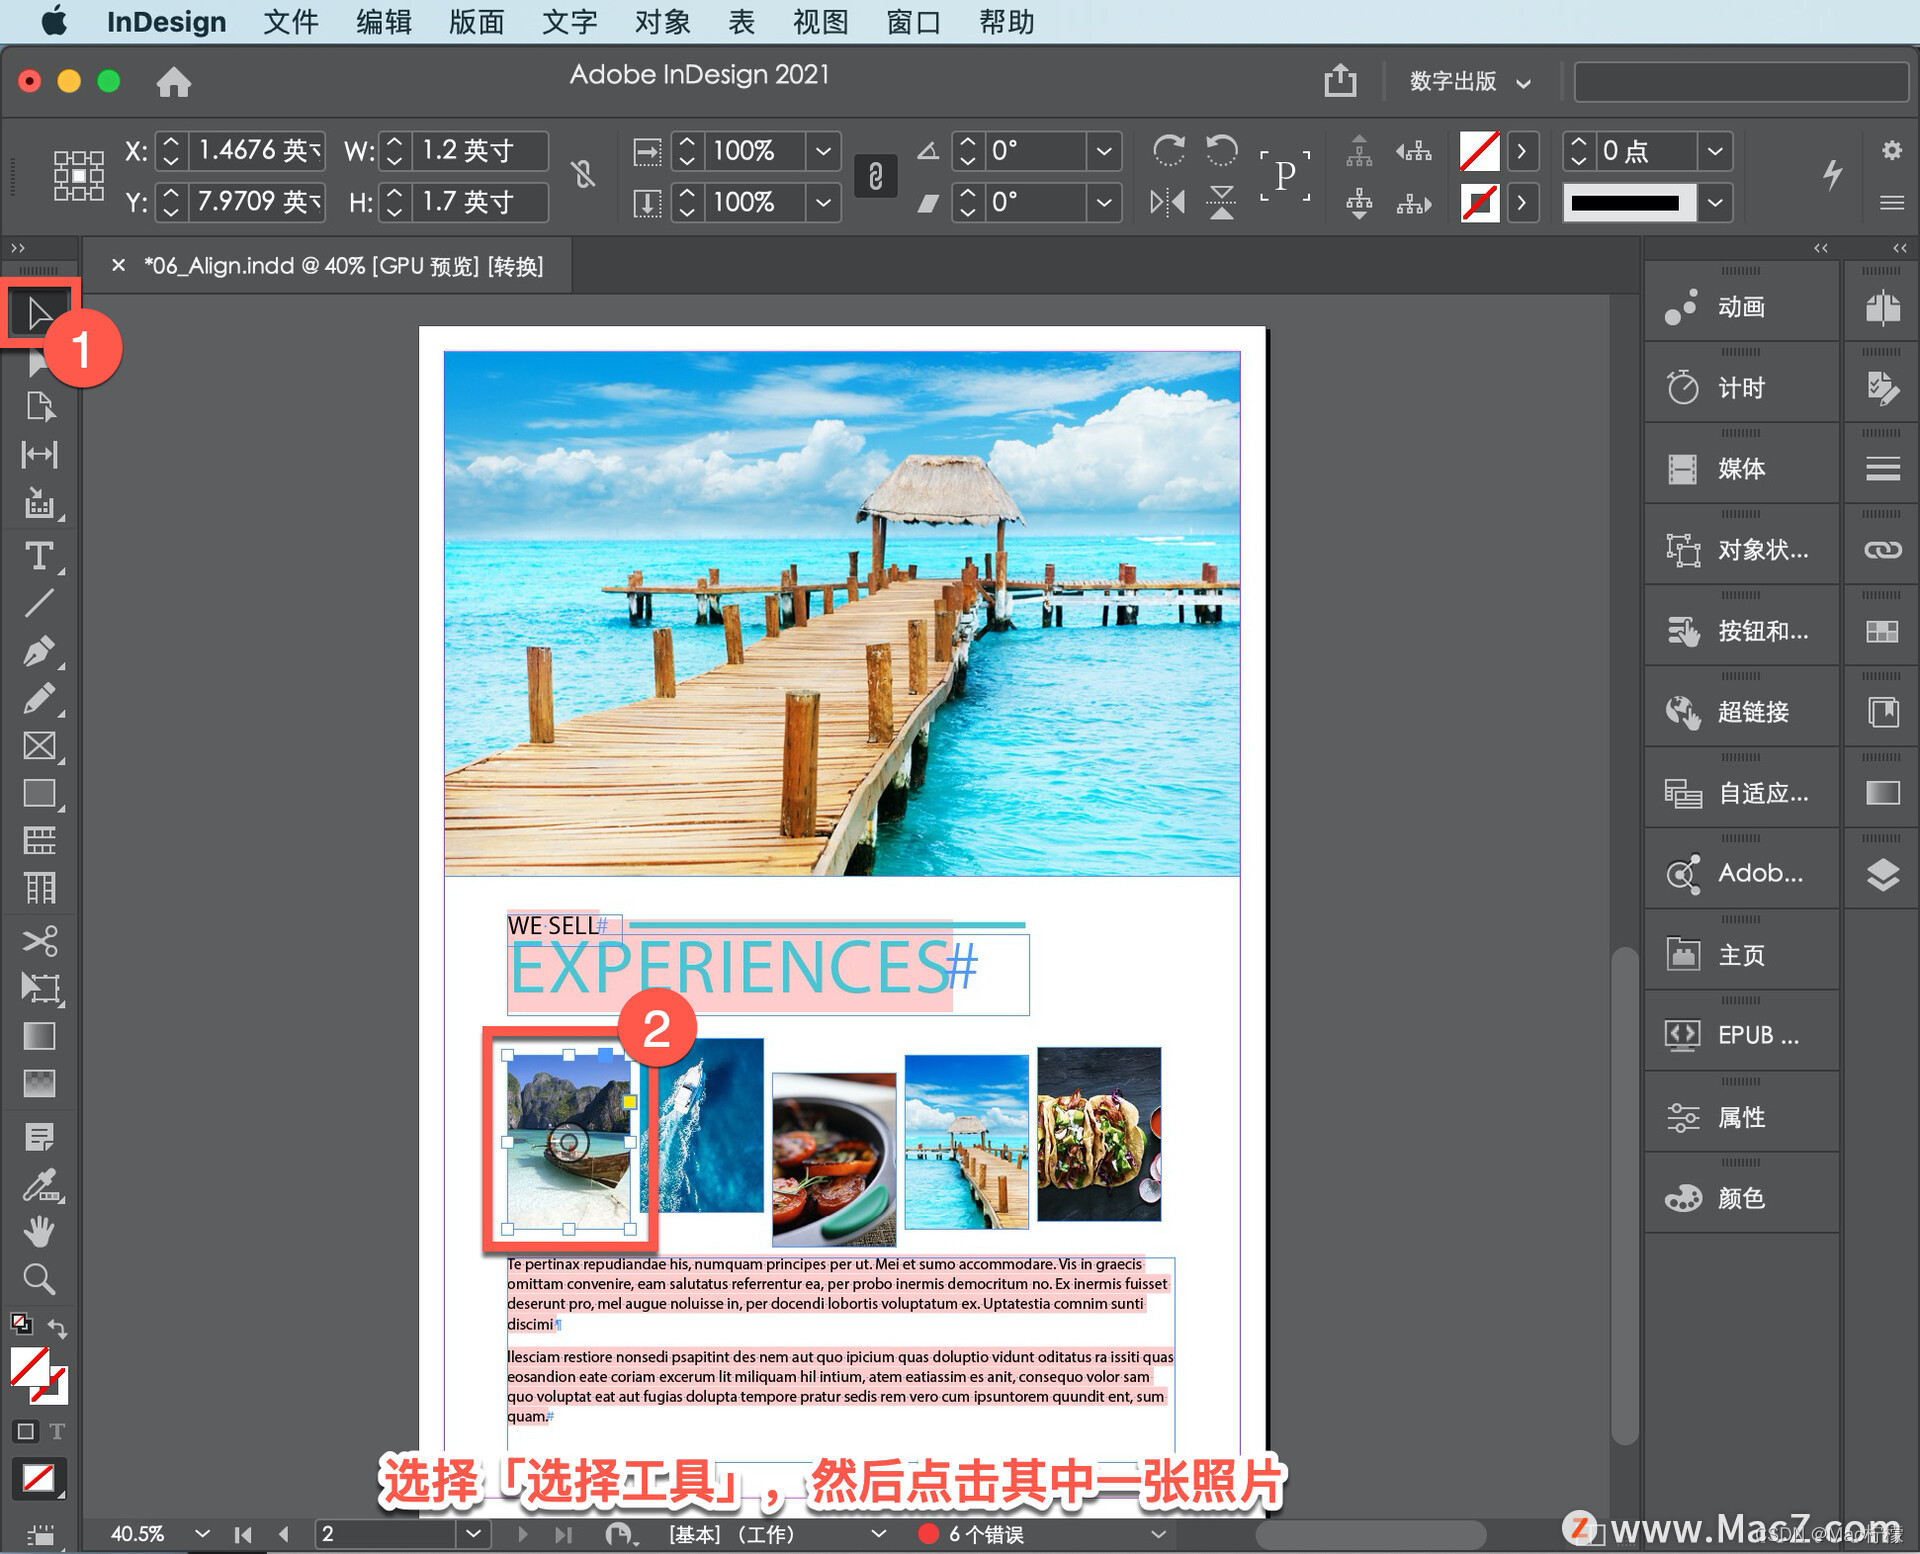Toggle the constrain width and height proportions link

click(x=584, y=175)
